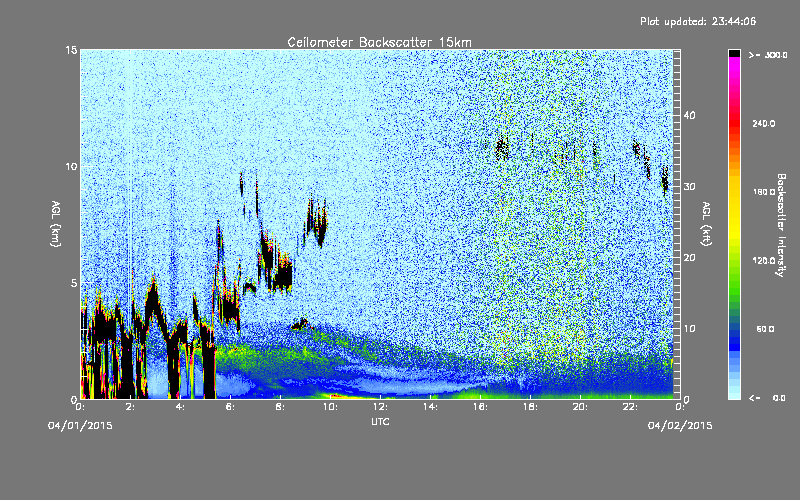Click the 30 tick on kft axis
The width and height of the screenshot is (800, 500).
click(689, 187)
